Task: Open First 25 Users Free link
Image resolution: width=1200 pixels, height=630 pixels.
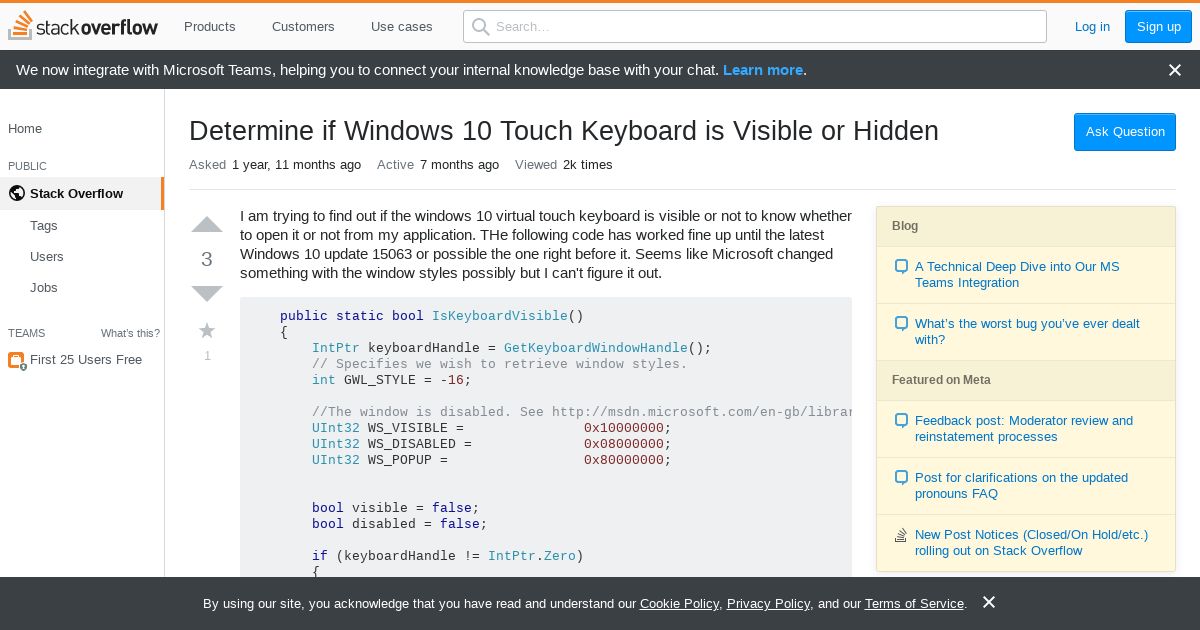Action: [86, 360]
